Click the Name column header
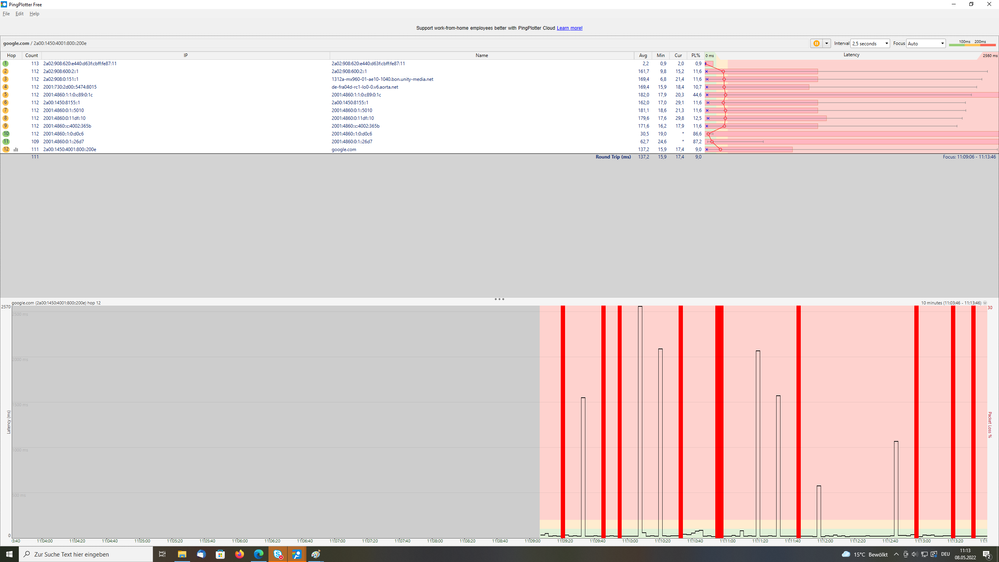Screen dimensions: 999x562 pyautogui.click(x=482, y=55)
